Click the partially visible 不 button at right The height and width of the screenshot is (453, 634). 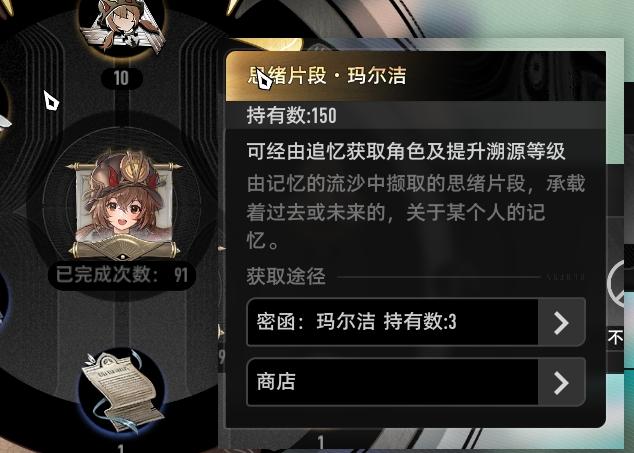coord(616,337)
